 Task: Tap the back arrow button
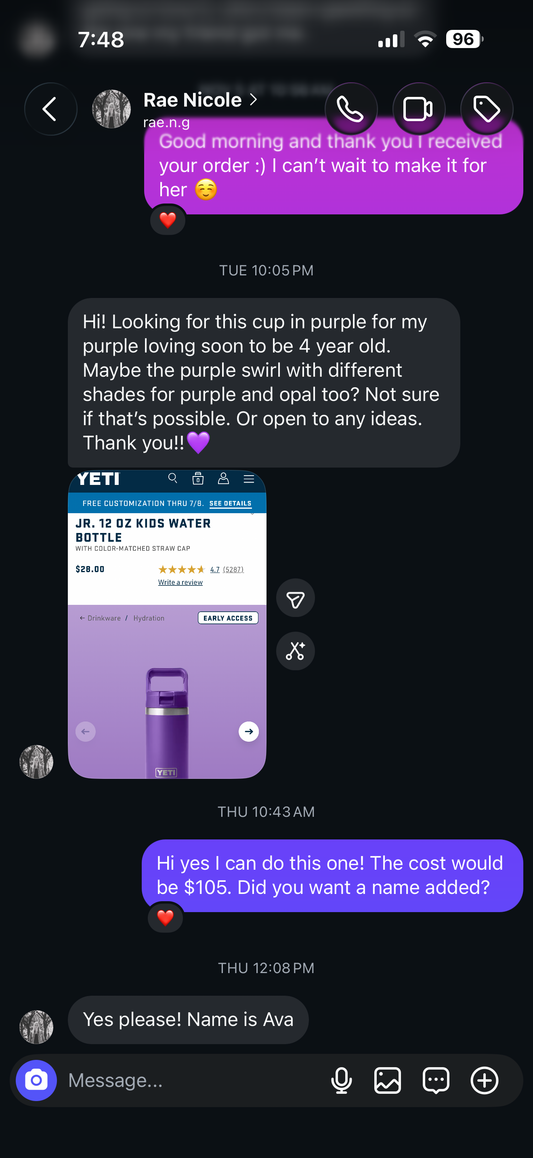coord(50,109)
